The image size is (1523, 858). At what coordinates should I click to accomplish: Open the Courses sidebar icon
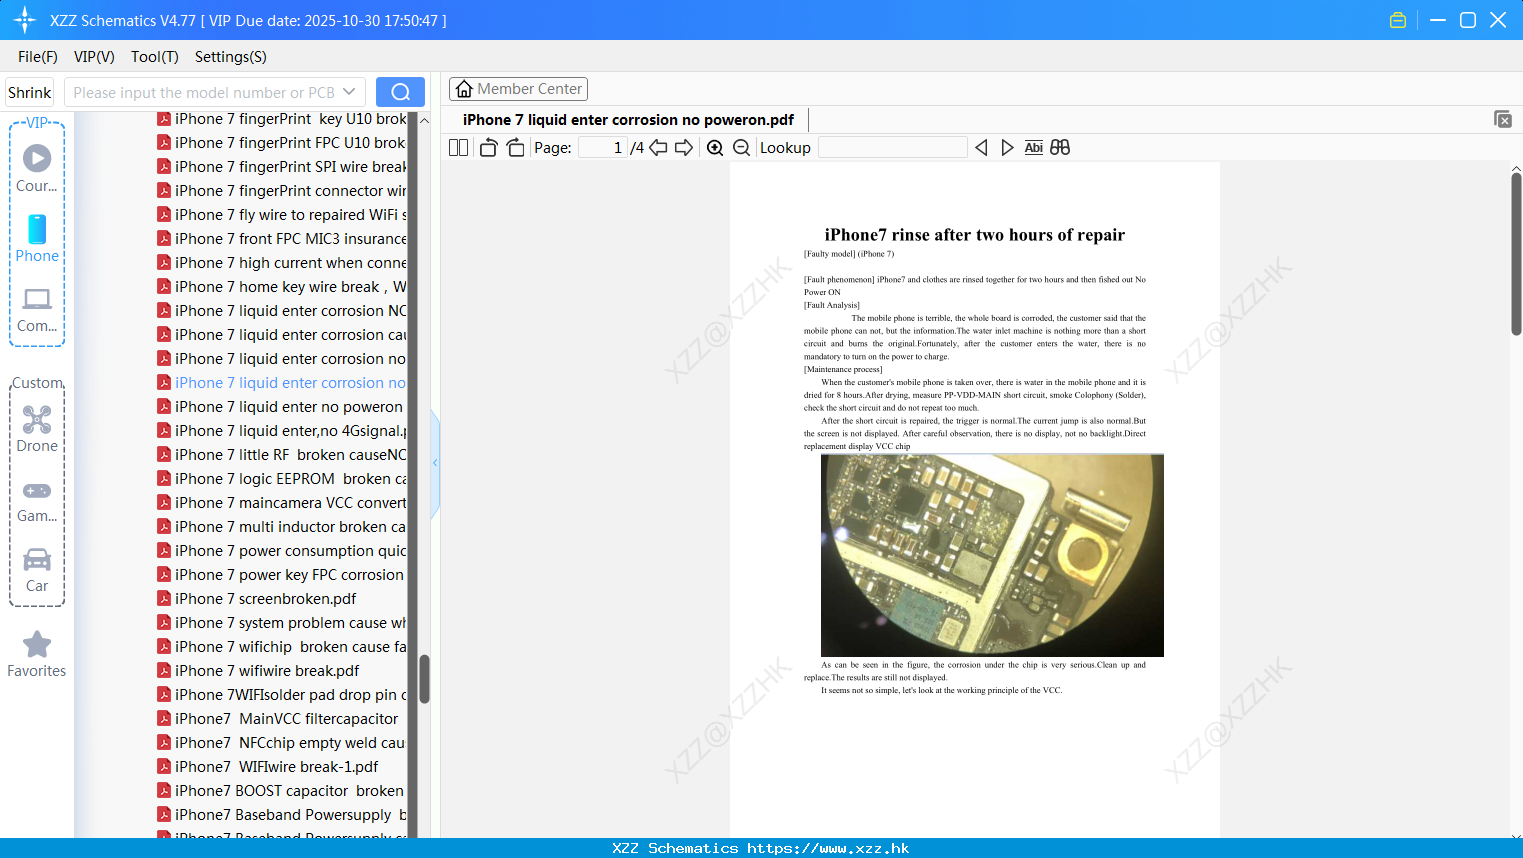point(37,169)
